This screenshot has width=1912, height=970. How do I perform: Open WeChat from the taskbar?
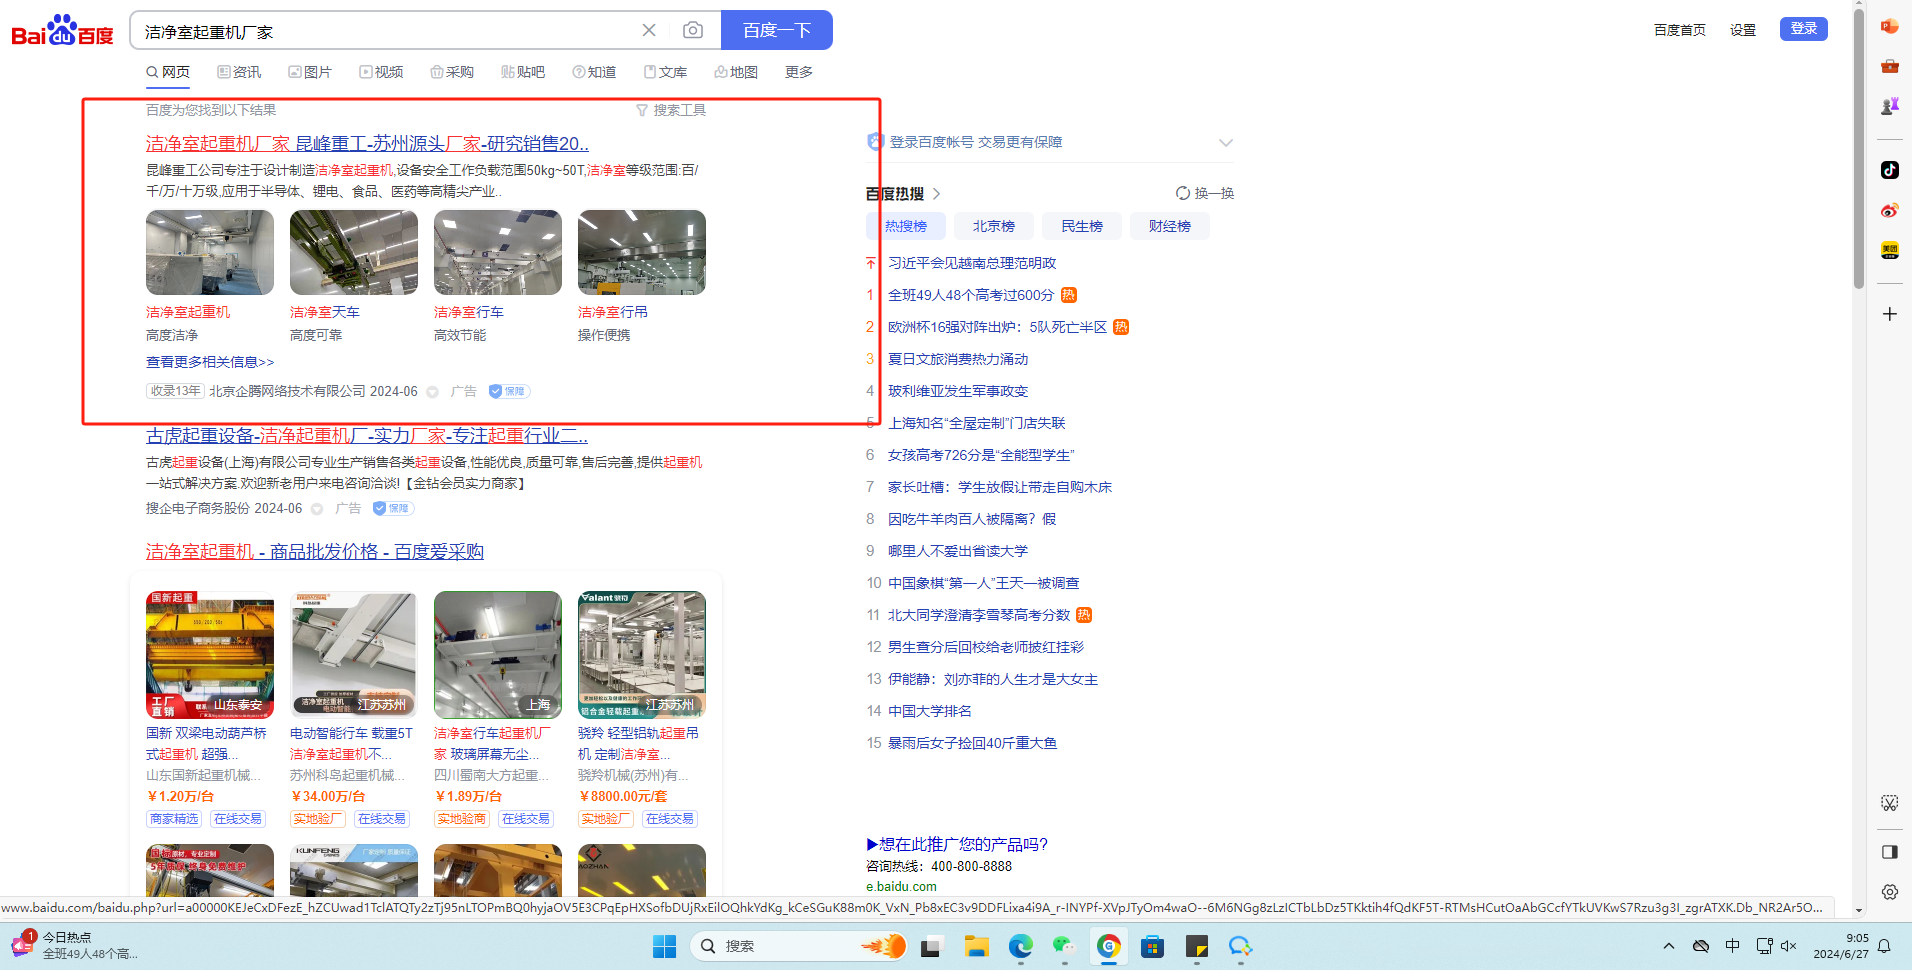(1064, 946)
